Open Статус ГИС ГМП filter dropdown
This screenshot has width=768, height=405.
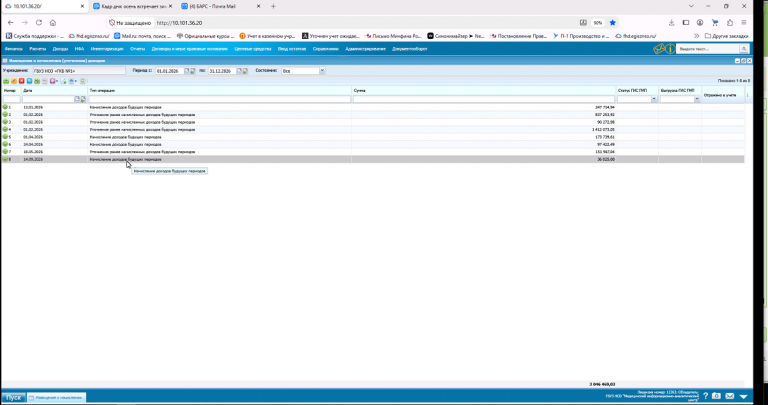[x=654, y=99]
